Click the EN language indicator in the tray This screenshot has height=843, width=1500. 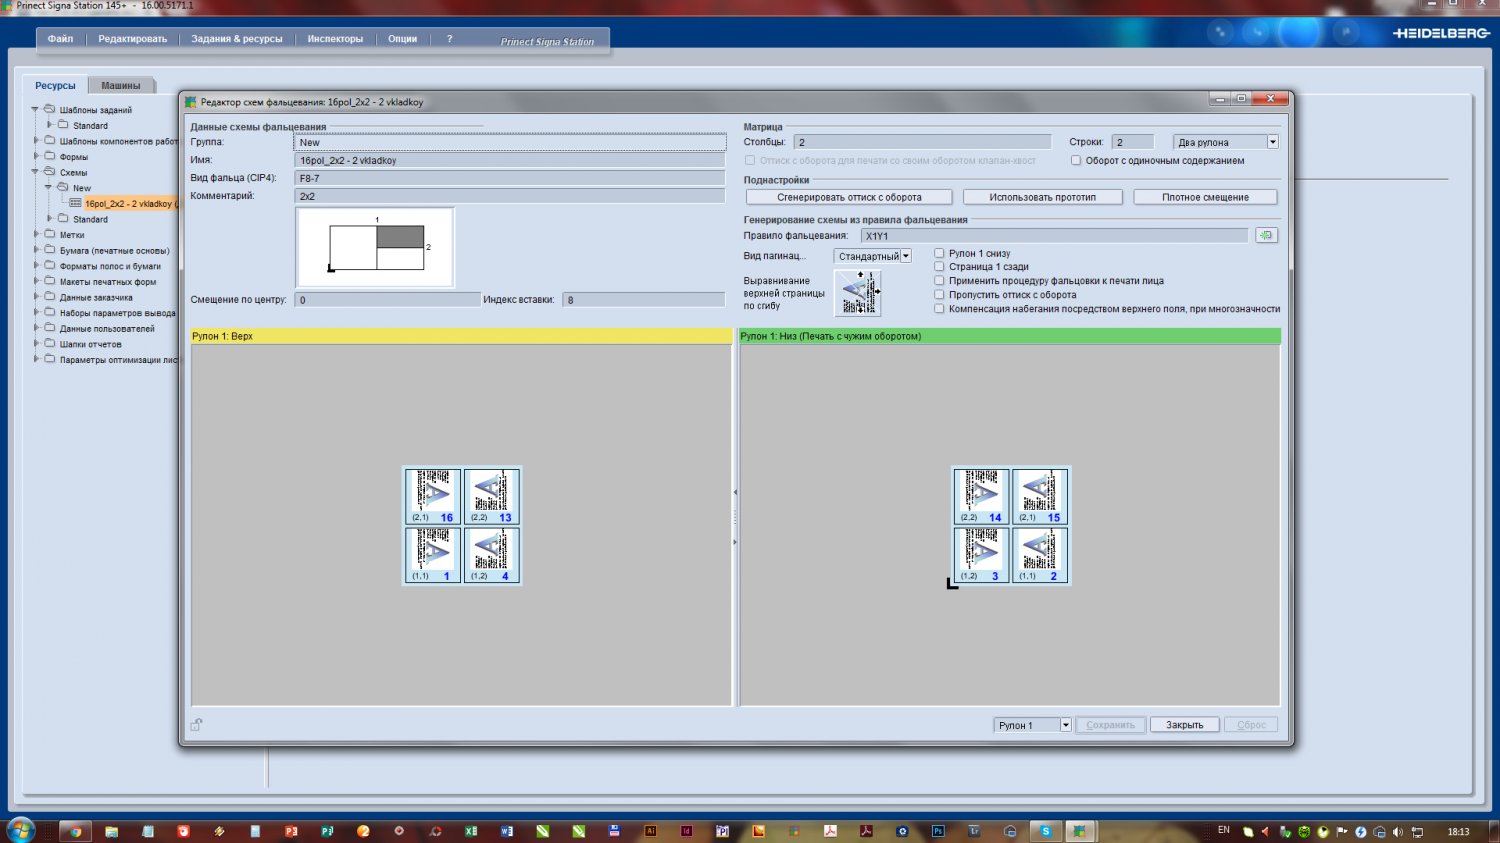[x=1224, y=830]
